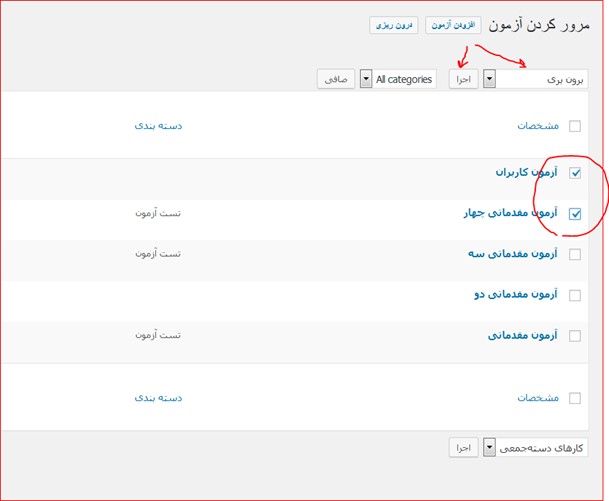Open the برون بری bulk action dropdown
Viewport: 609px width, 501px height.
[x=535, y=78]
